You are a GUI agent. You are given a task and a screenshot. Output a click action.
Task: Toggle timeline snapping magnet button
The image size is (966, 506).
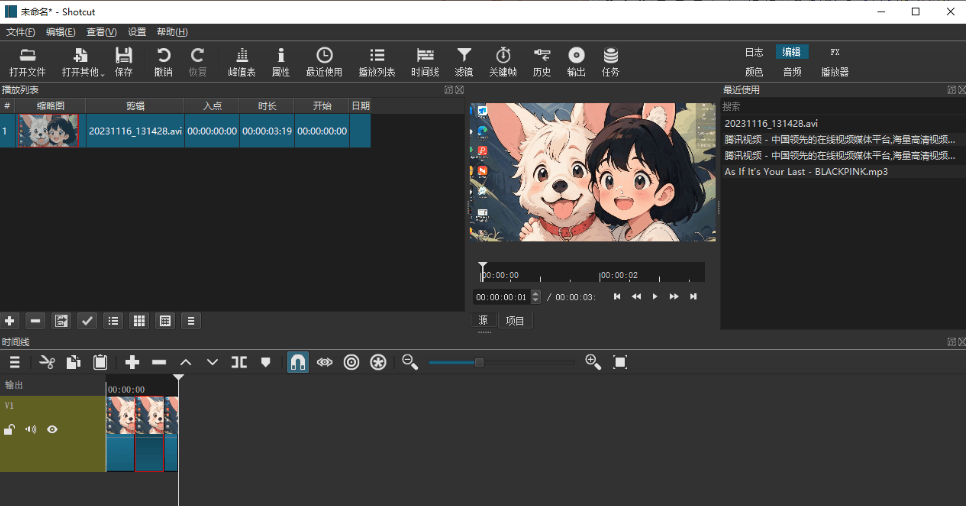pos(297,362)
